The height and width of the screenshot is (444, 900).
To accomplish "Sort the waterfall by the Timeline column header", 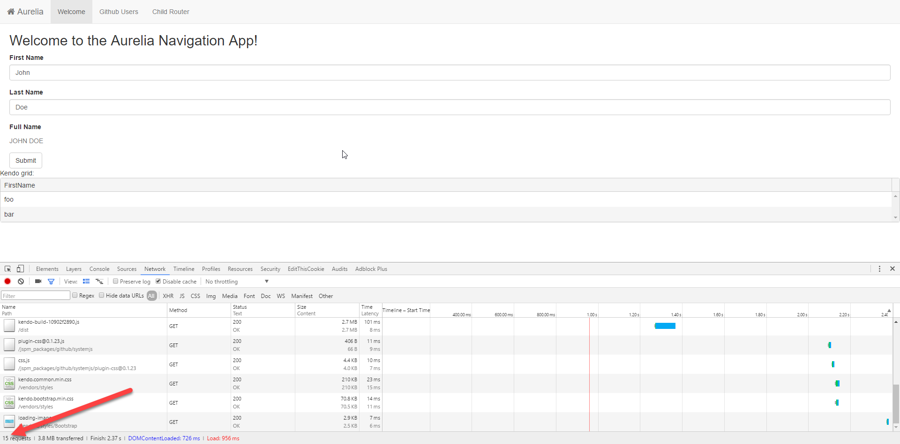I will [x=406, y=310].
